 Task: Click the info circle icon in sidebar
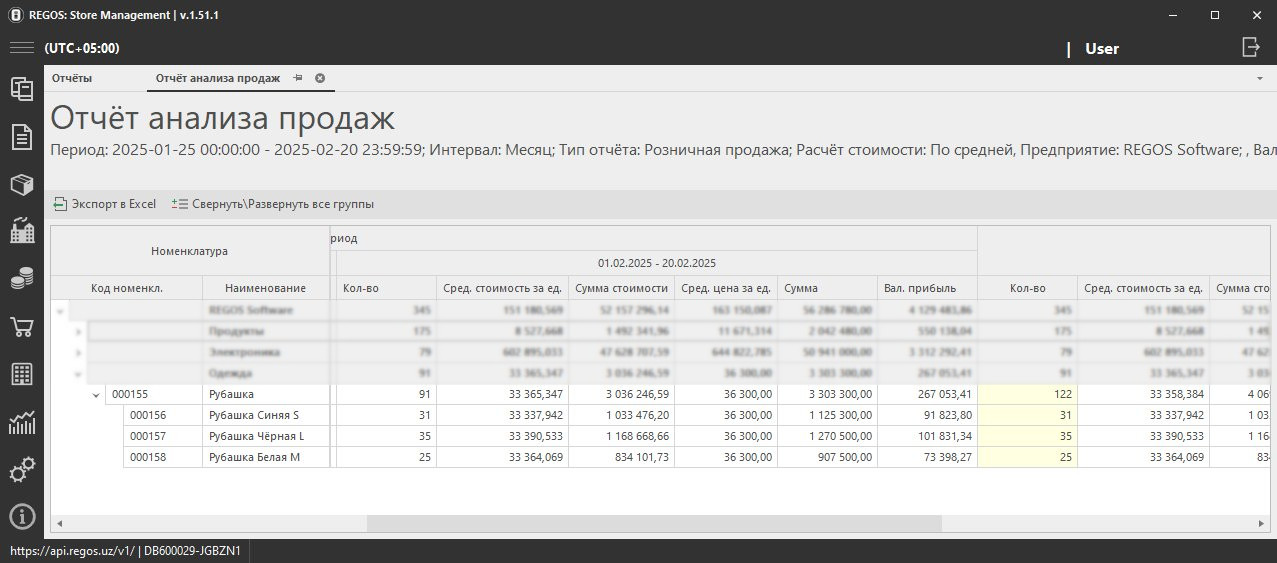21,516
